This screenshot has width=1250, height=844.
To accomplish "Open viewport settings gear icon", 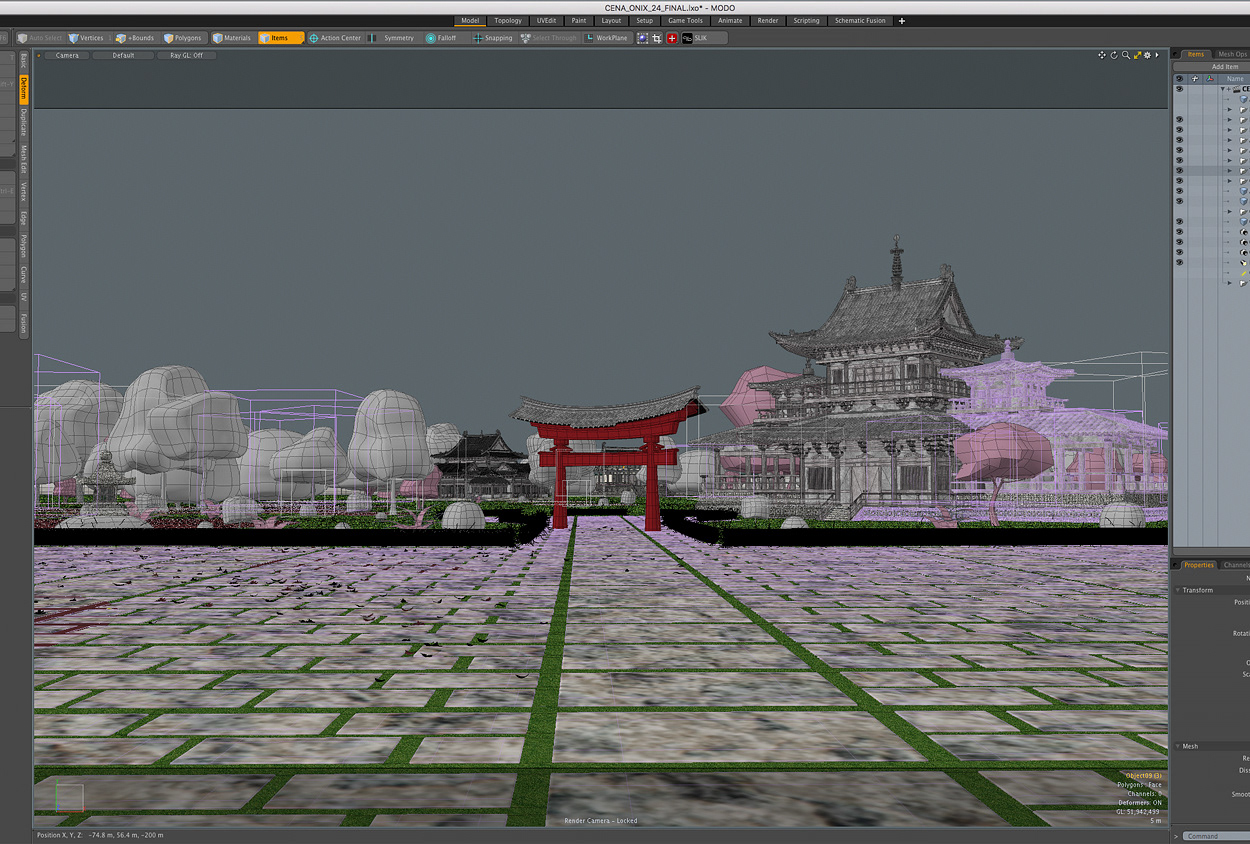I will (x=1148, y=55).
